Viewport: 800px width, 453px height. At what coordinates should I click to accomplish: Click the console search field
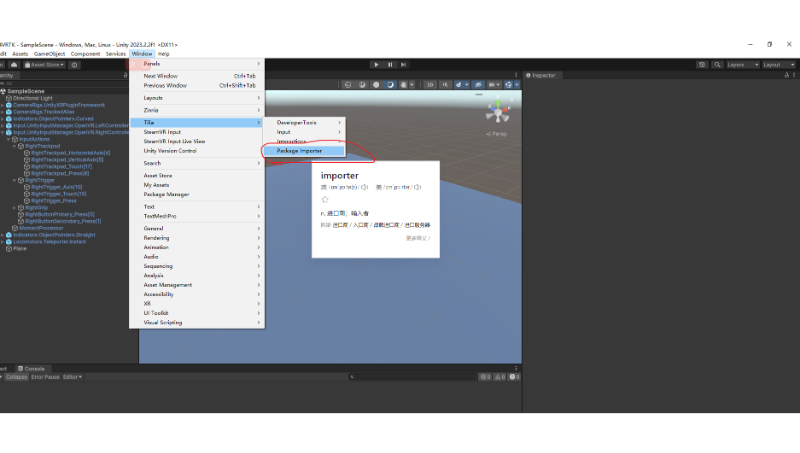(412, 377)
